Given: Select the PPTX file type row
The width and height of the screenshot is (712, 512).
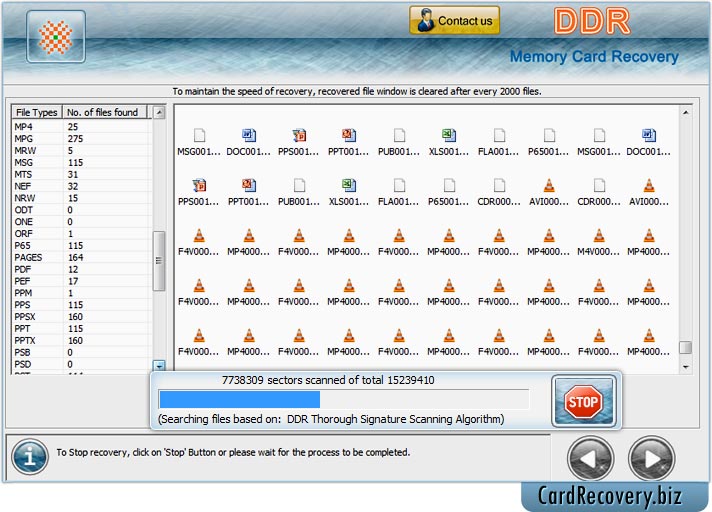Looking at the screenshot, I should [x=82, y=340].
